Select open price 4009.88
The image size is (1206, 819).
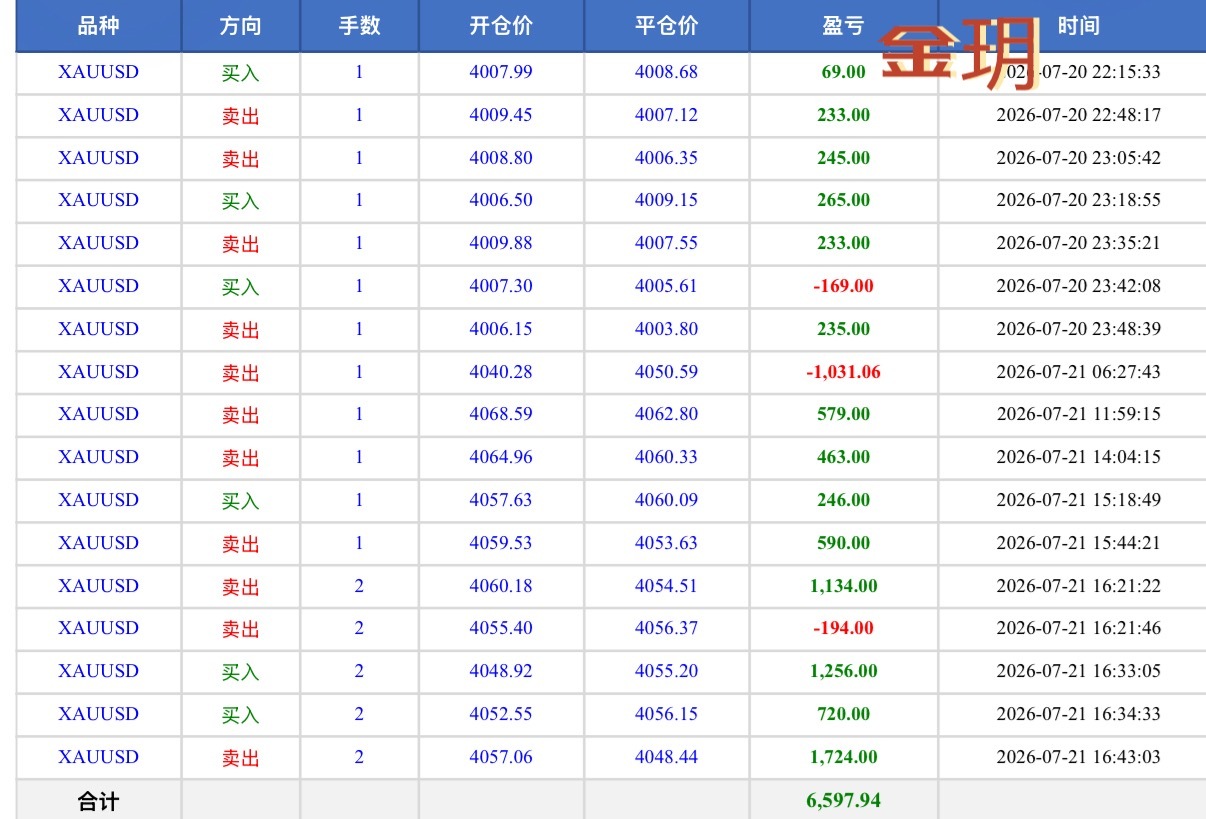click(501, 243)
